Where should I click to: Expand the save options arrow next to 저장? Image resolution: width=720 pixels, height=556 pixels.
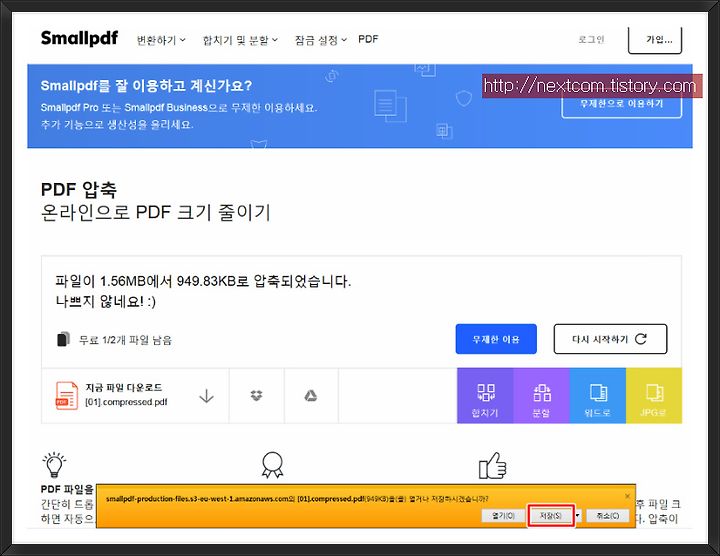coord(578,516)
